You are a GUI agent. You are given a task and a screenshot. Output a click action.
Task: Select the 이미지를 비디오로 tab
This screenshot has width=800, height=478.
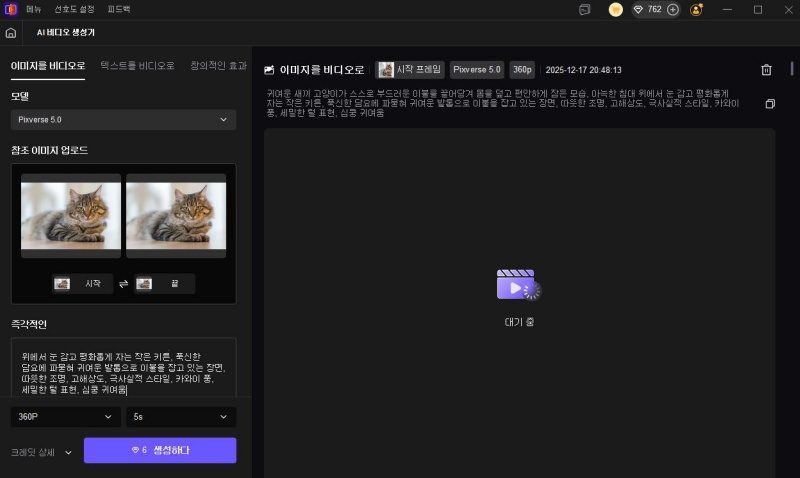pyautogui.click(x=47, y=66)
